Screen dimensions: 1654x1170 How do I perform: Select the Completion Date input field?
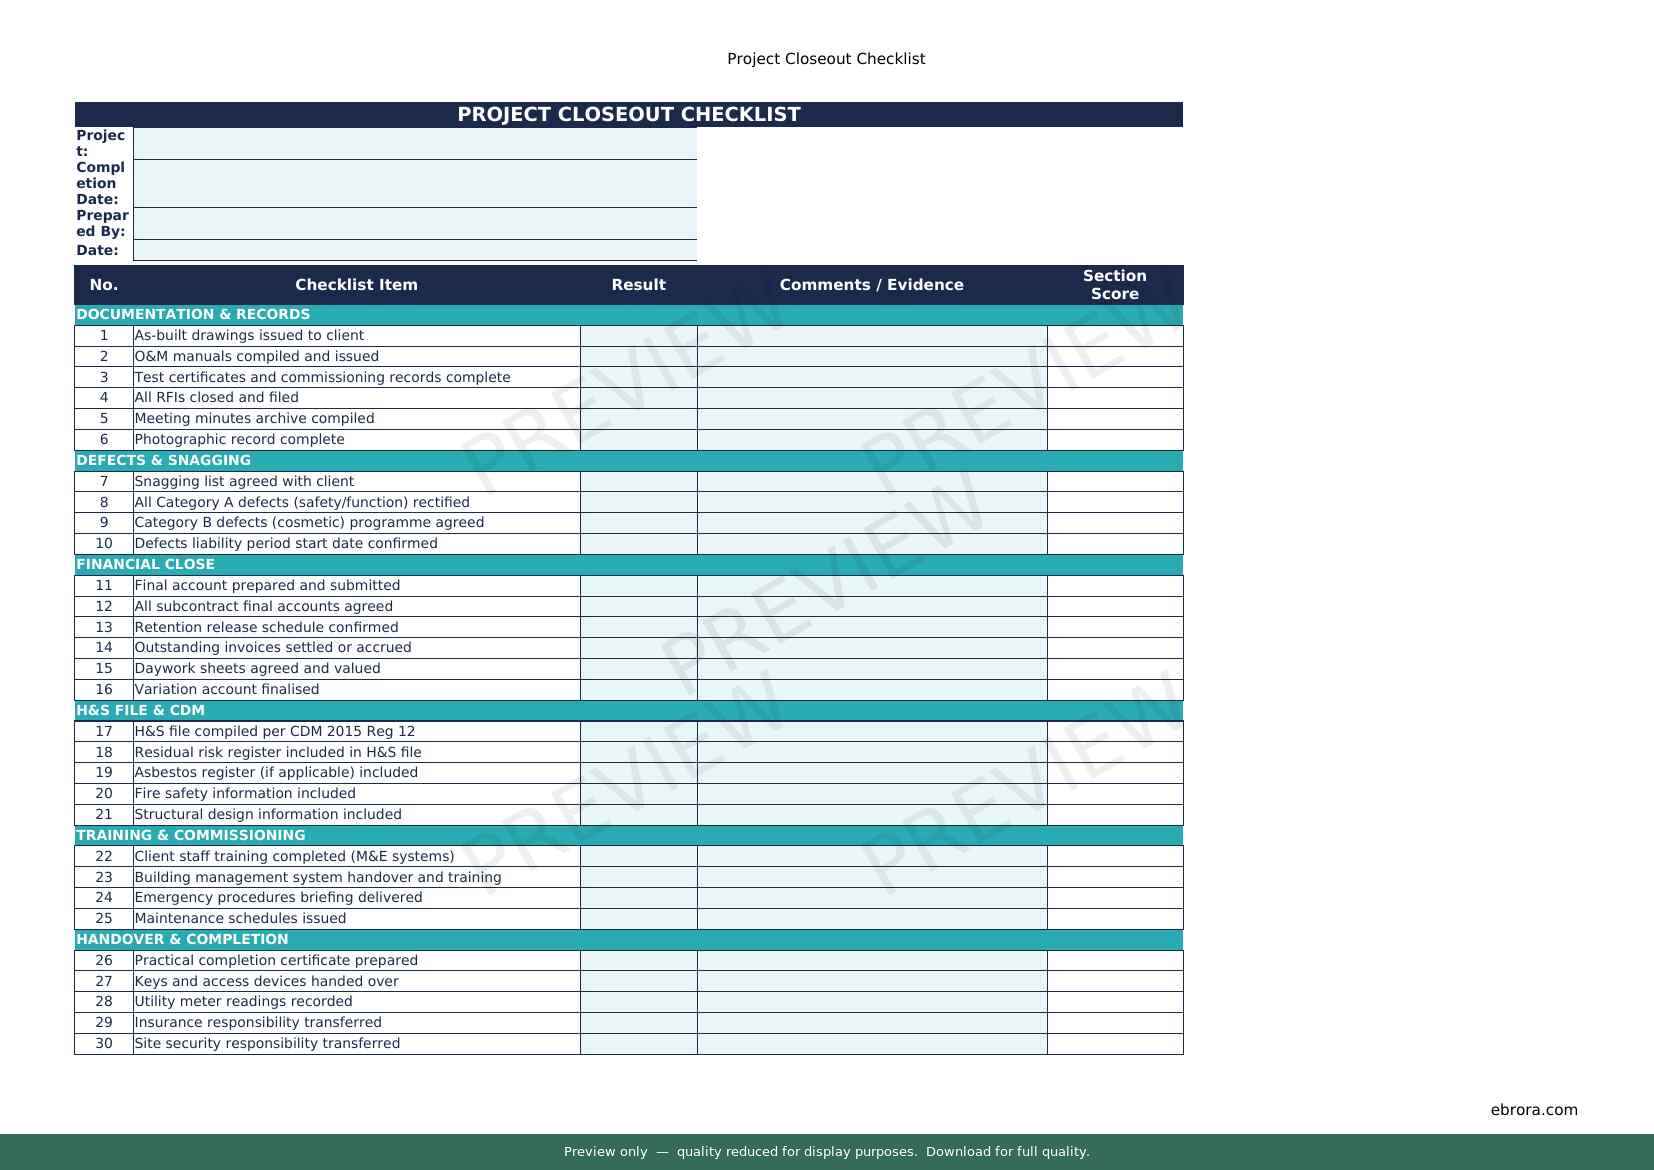click(415, 183)
